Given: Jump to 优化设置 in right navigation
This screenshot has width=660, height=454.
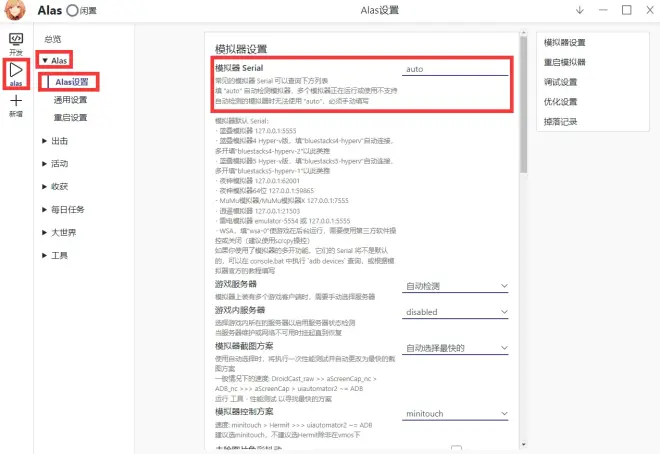Looking at the screenshot, I should point(560,102).
